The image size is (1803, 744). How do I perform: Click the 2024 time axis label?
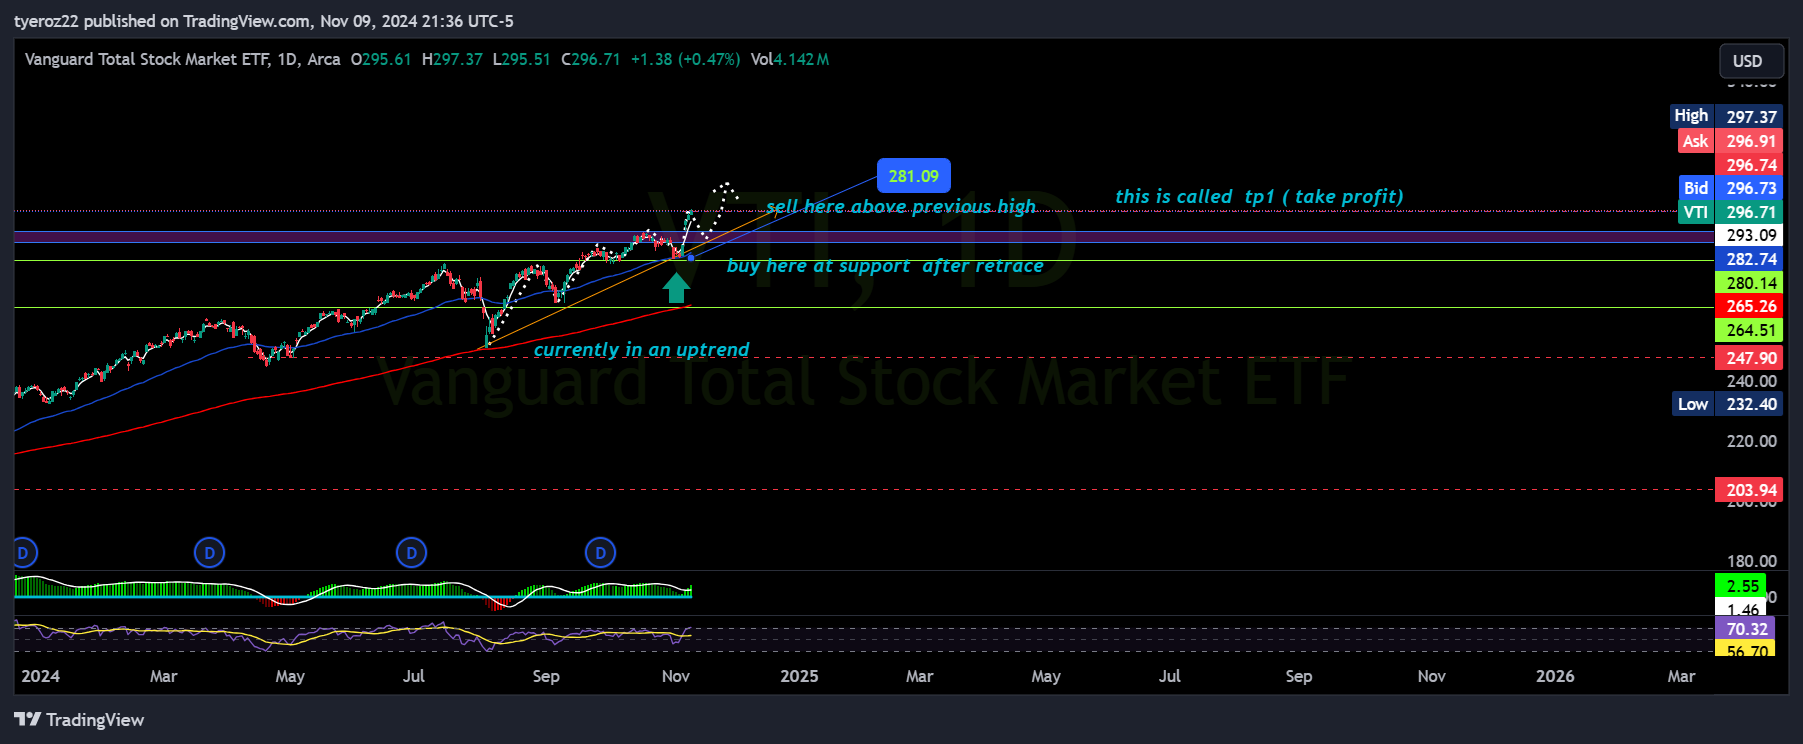(41, 676)
